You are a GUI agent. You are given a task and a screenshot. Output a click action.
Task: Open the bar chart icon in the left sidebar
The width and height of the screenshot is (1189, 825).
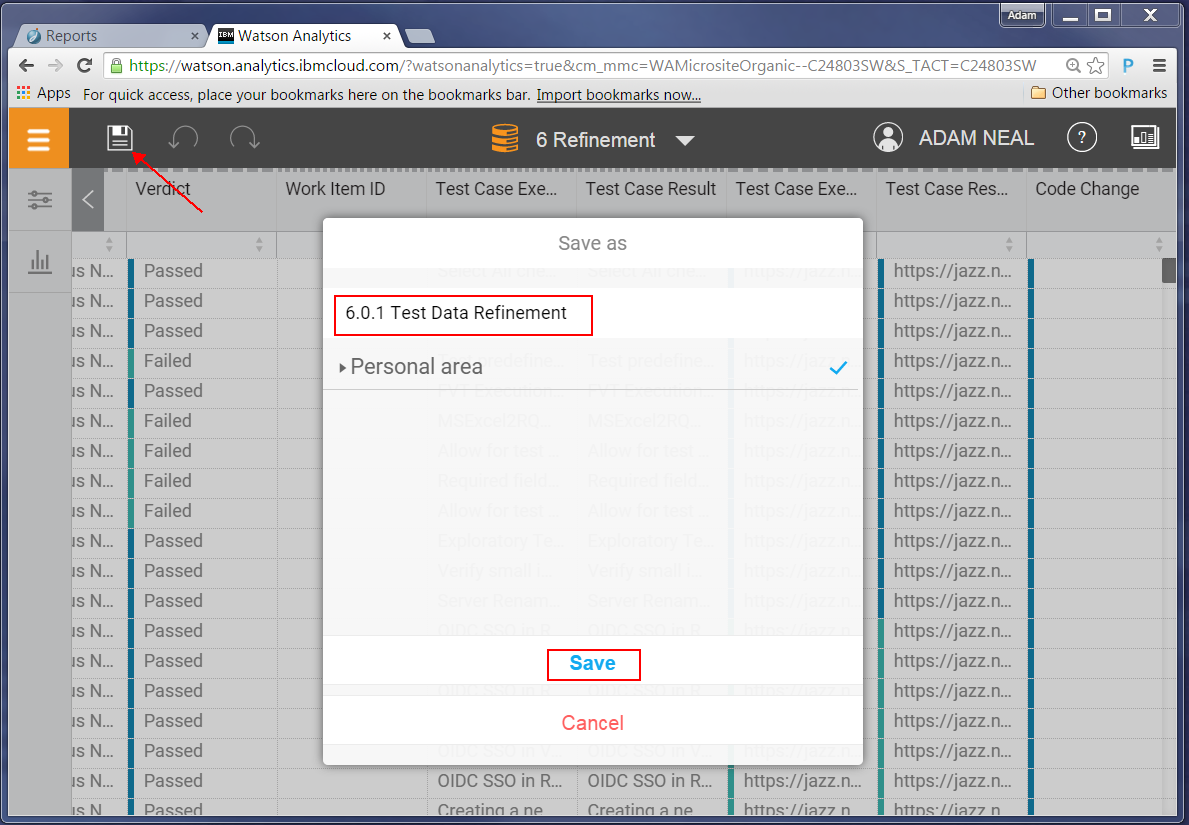[39, 262]
